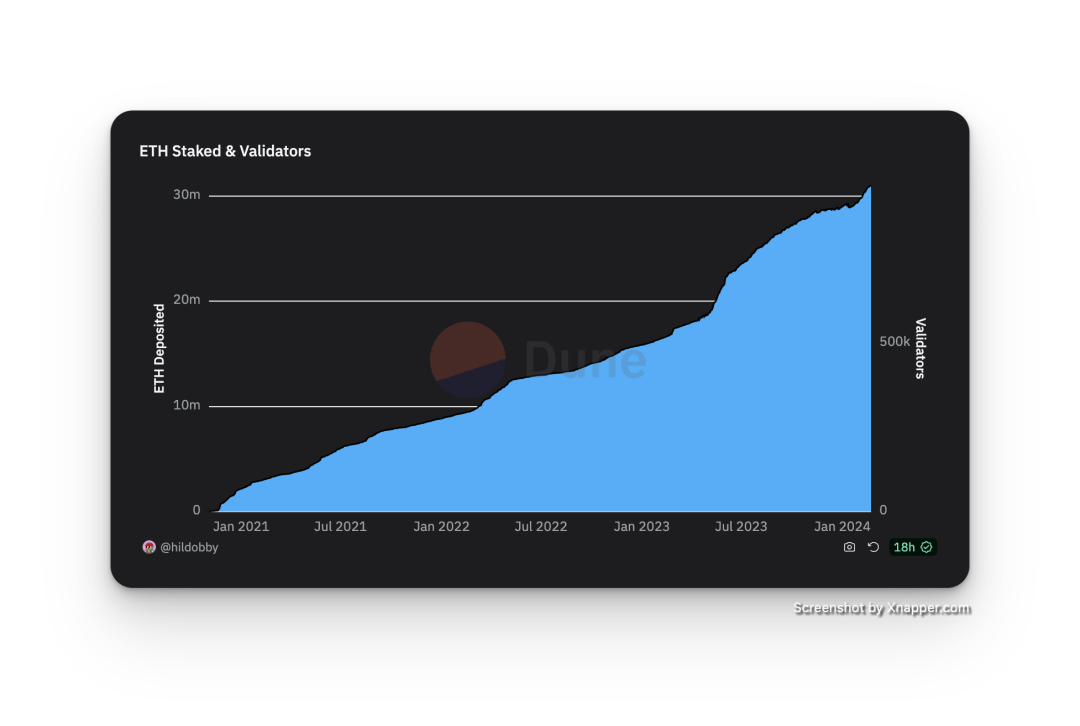
Task: Click the 500k validators axis label
Action: [894, 341]
